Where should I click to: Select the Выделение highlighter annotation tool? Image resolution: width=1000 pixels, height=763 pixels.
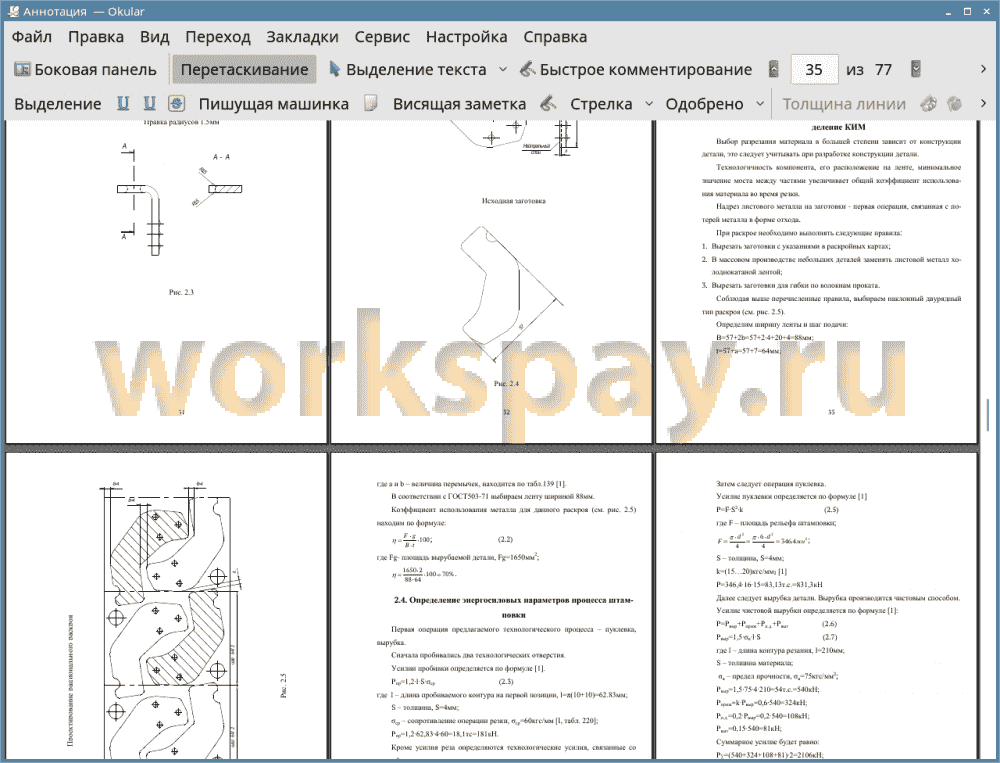coord(57,104)
